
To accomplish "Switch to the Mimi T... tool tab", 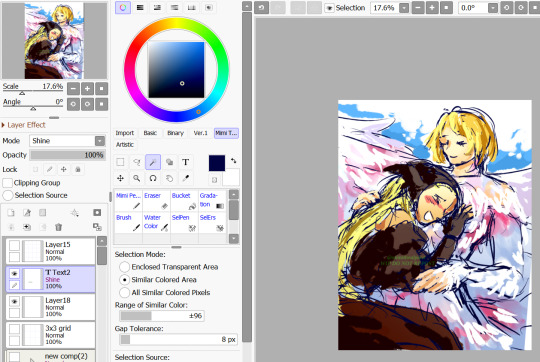I will coord(226,133).
